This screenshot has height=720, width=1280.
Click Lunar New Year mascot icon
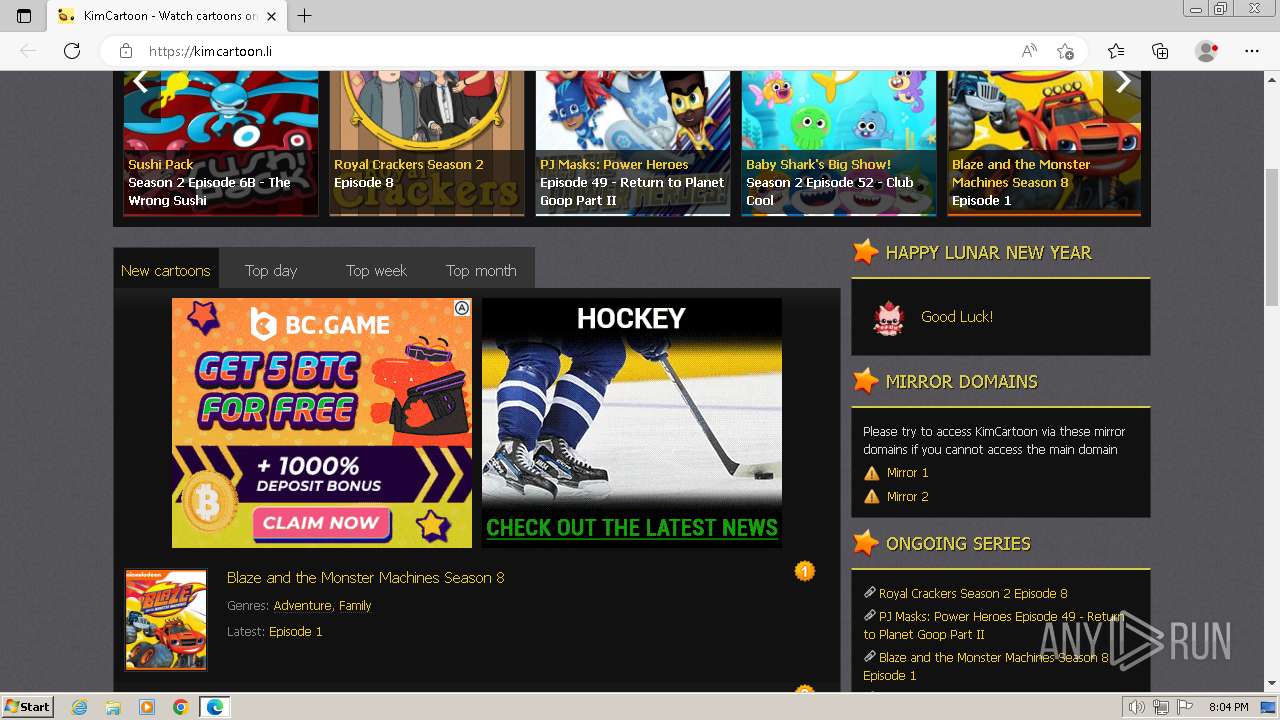[888, 317]
